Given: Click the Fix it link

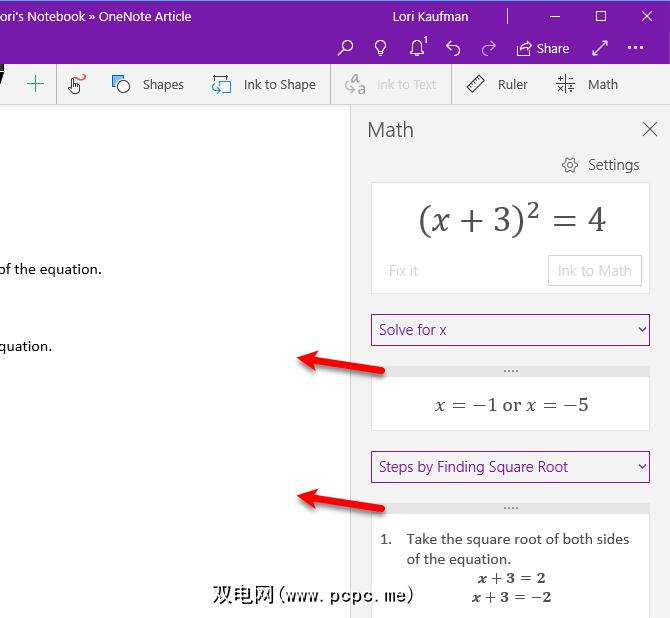Looking at the screenshot, I should tap(403, 271).
